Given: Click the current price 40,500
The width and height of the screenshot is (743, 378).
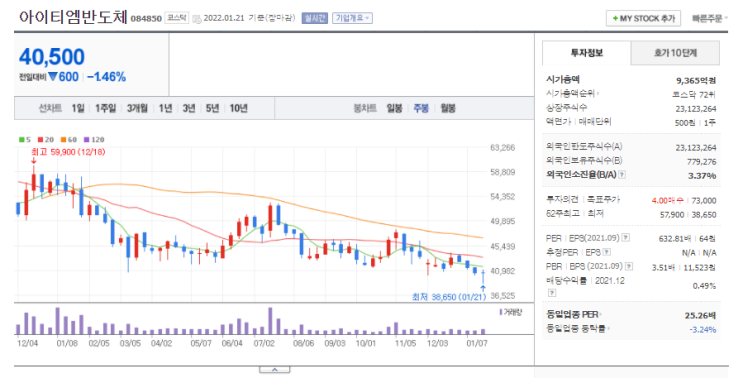Looking at the screenshot, I should coord(52,57).
